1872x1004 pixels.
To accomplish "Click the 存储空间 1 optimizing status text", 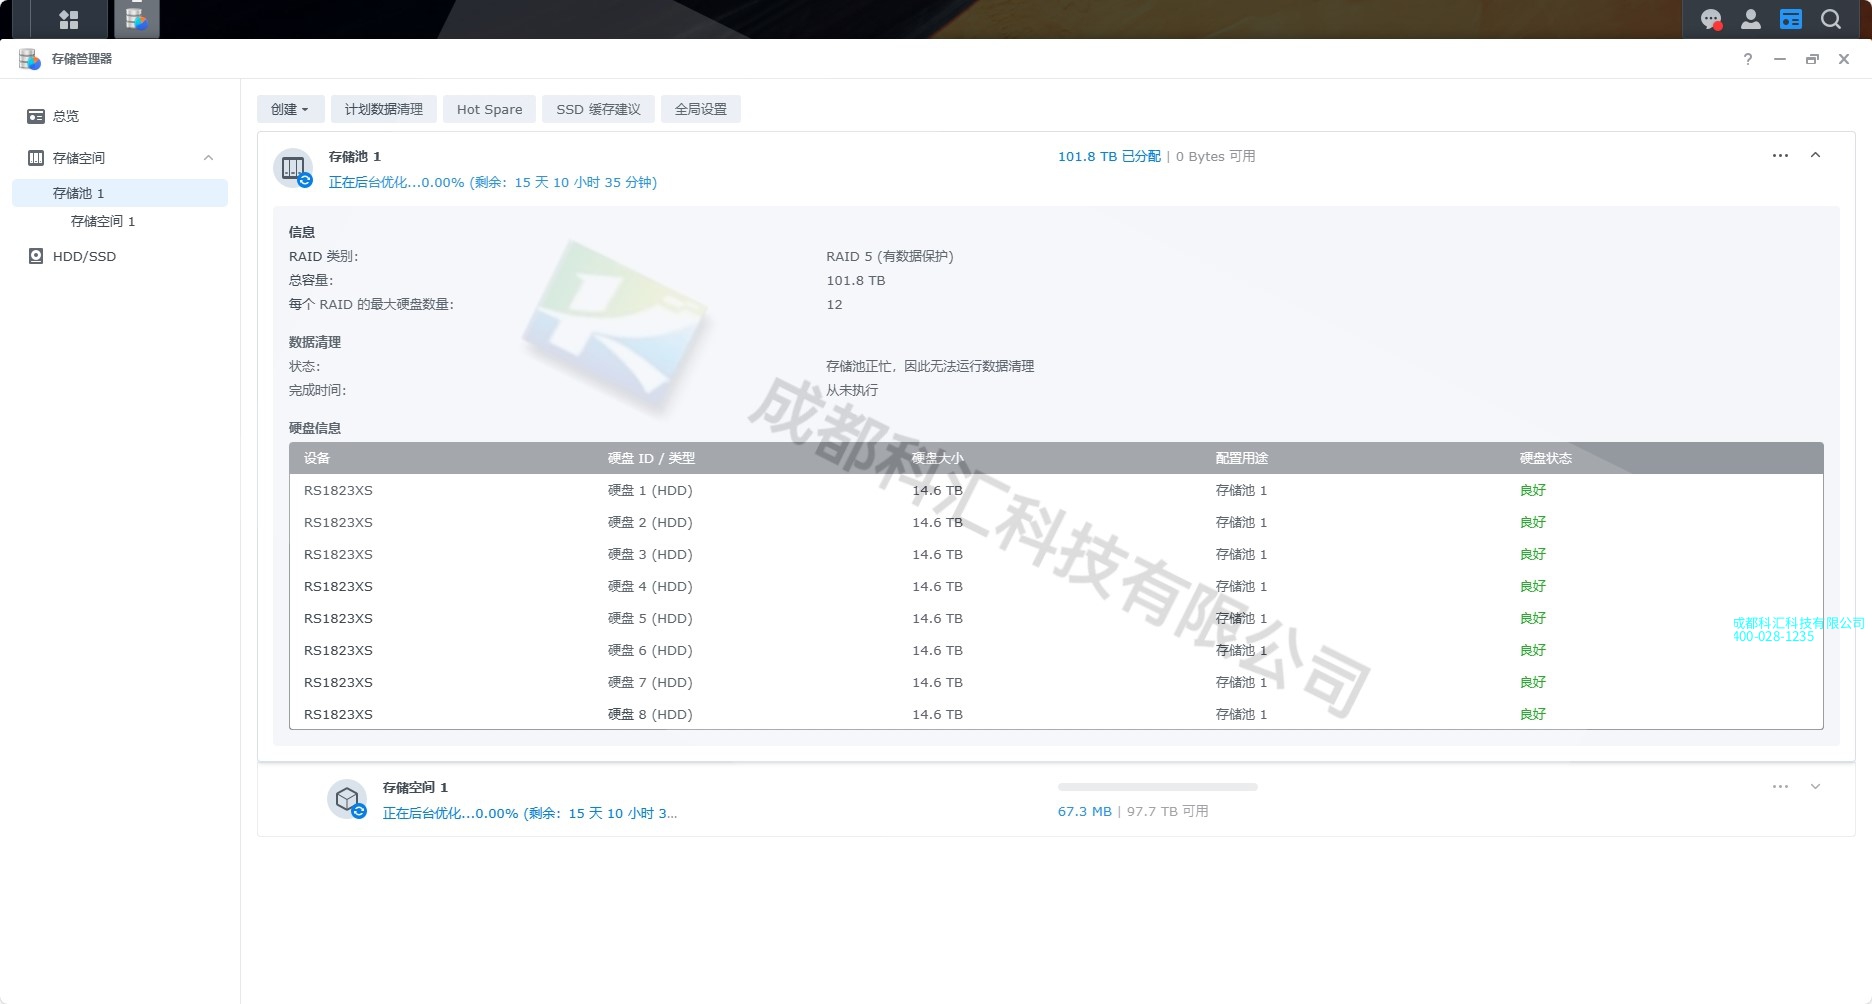I will click(530, 813).
